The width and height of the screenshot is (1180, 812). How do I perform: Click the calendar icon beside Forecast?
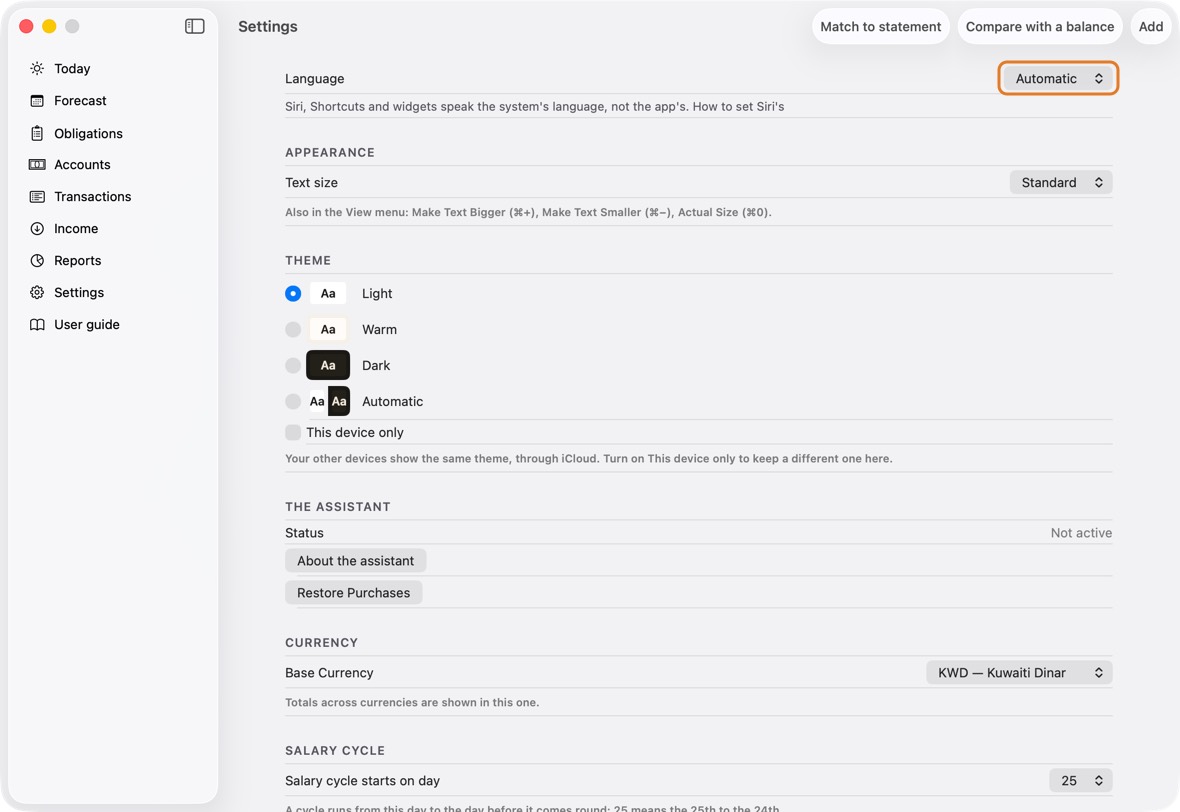point(37,101)
